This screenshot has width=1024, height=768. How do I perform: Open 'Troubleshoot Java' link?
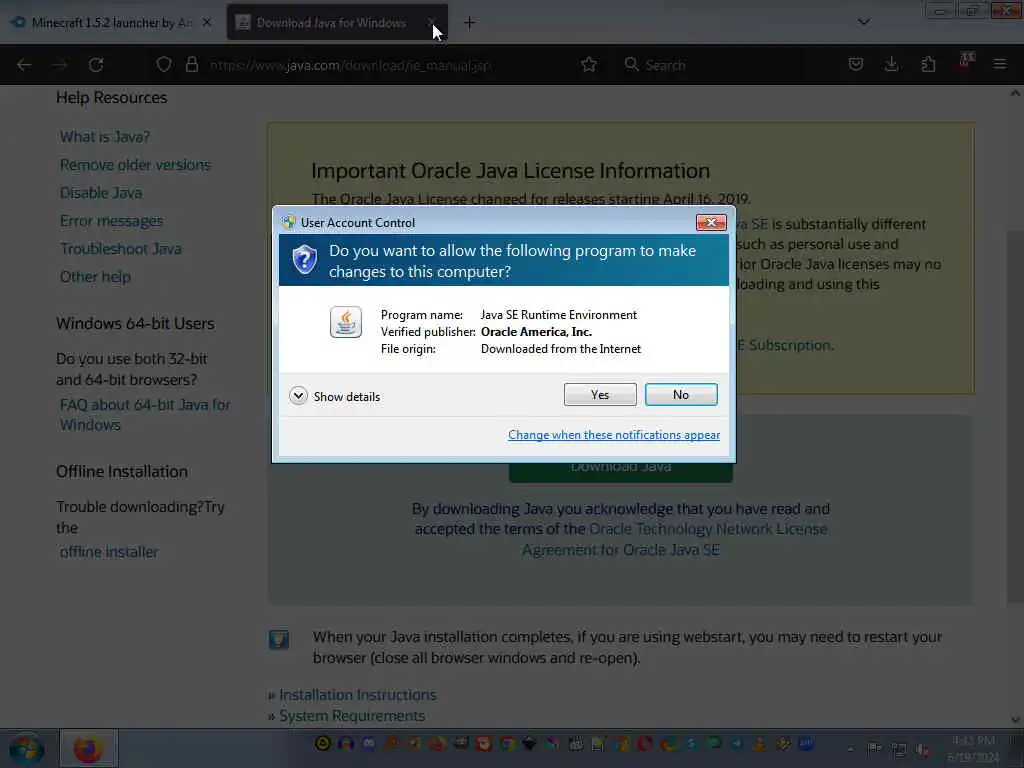point(121,249)
